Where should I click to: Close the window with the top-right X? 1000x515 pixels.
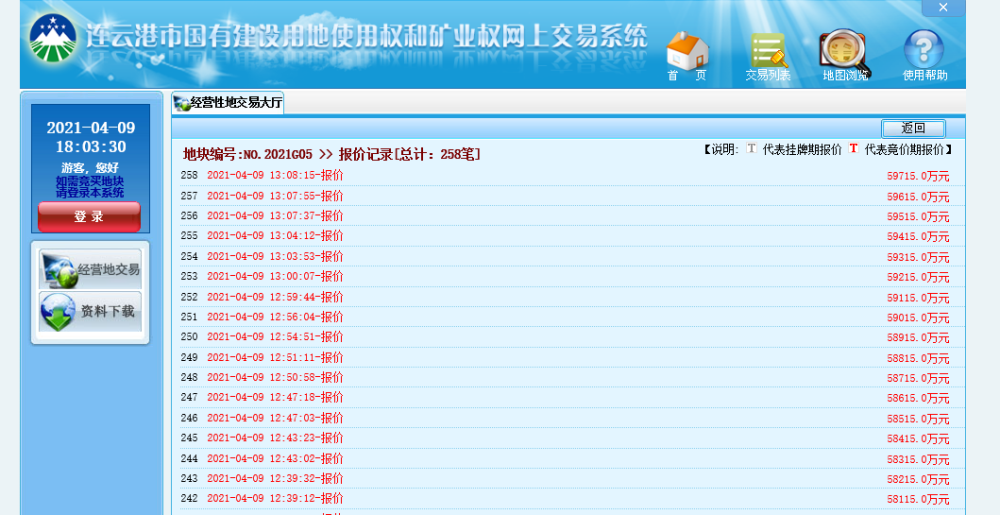tap(942, 8)
